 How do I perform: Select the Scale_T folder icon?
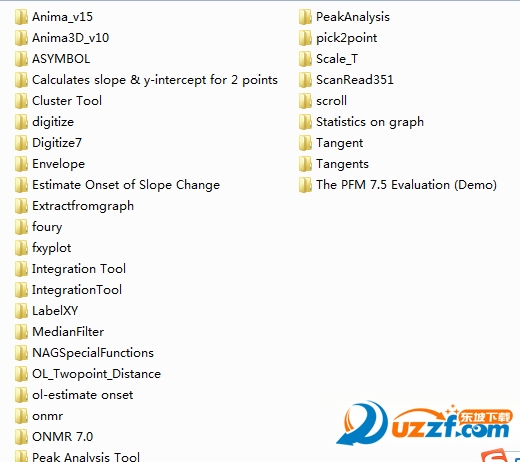305,59
